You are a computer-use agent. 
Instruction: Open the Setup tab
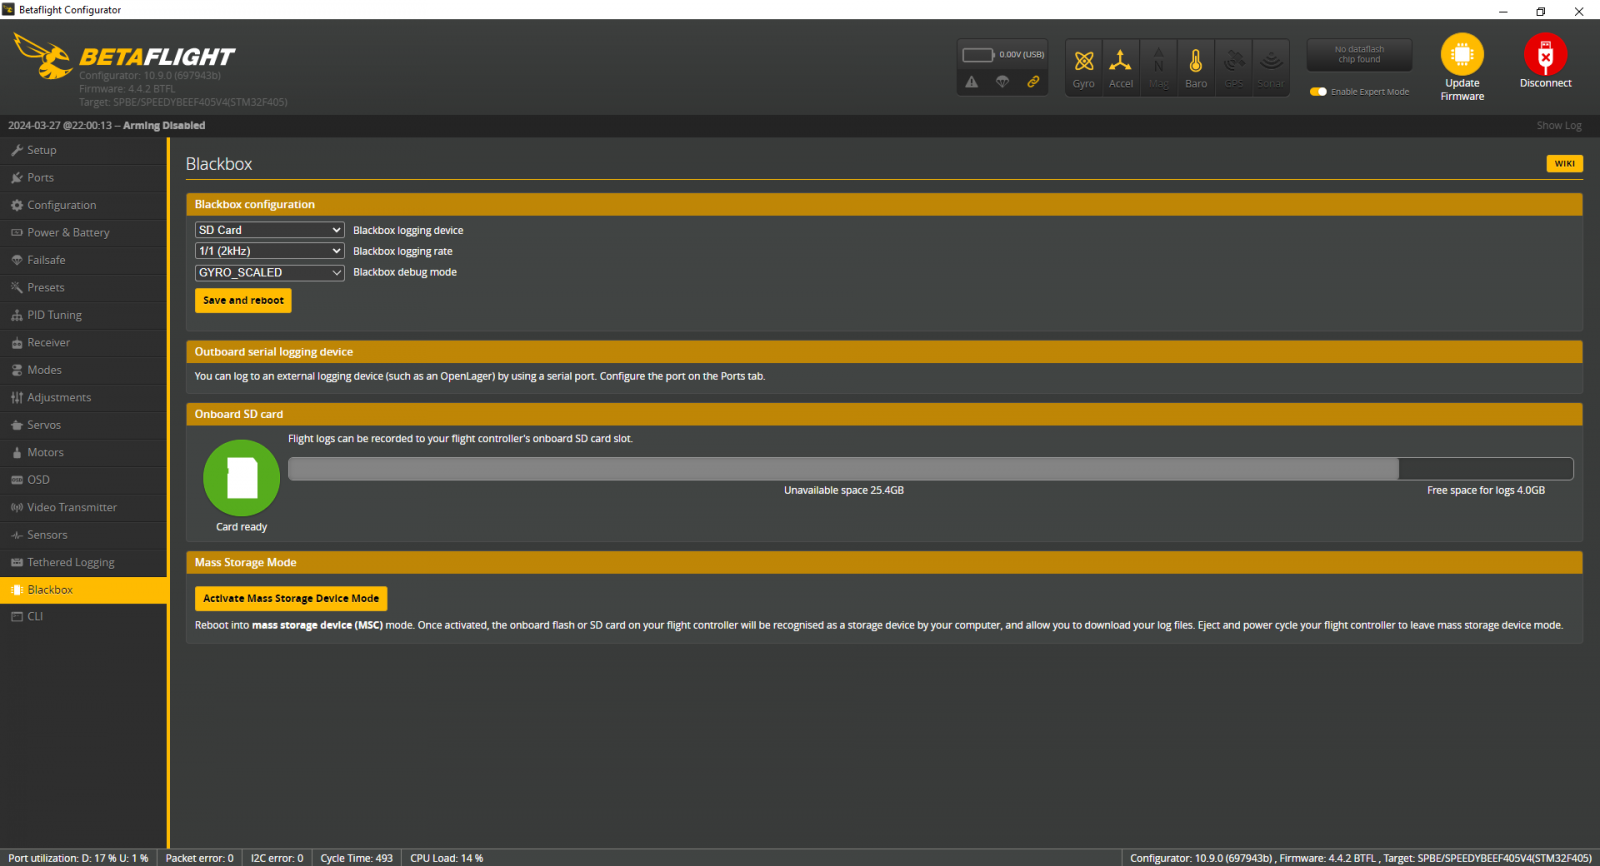(83, 150)
